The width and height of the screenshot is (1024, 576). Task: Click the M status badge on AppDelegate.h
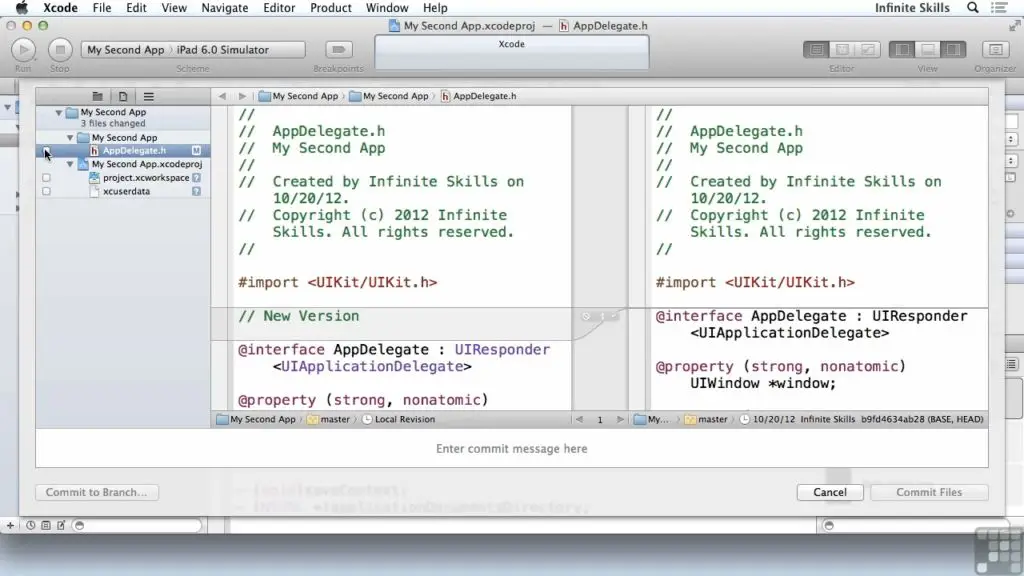[x=196, y=151]
